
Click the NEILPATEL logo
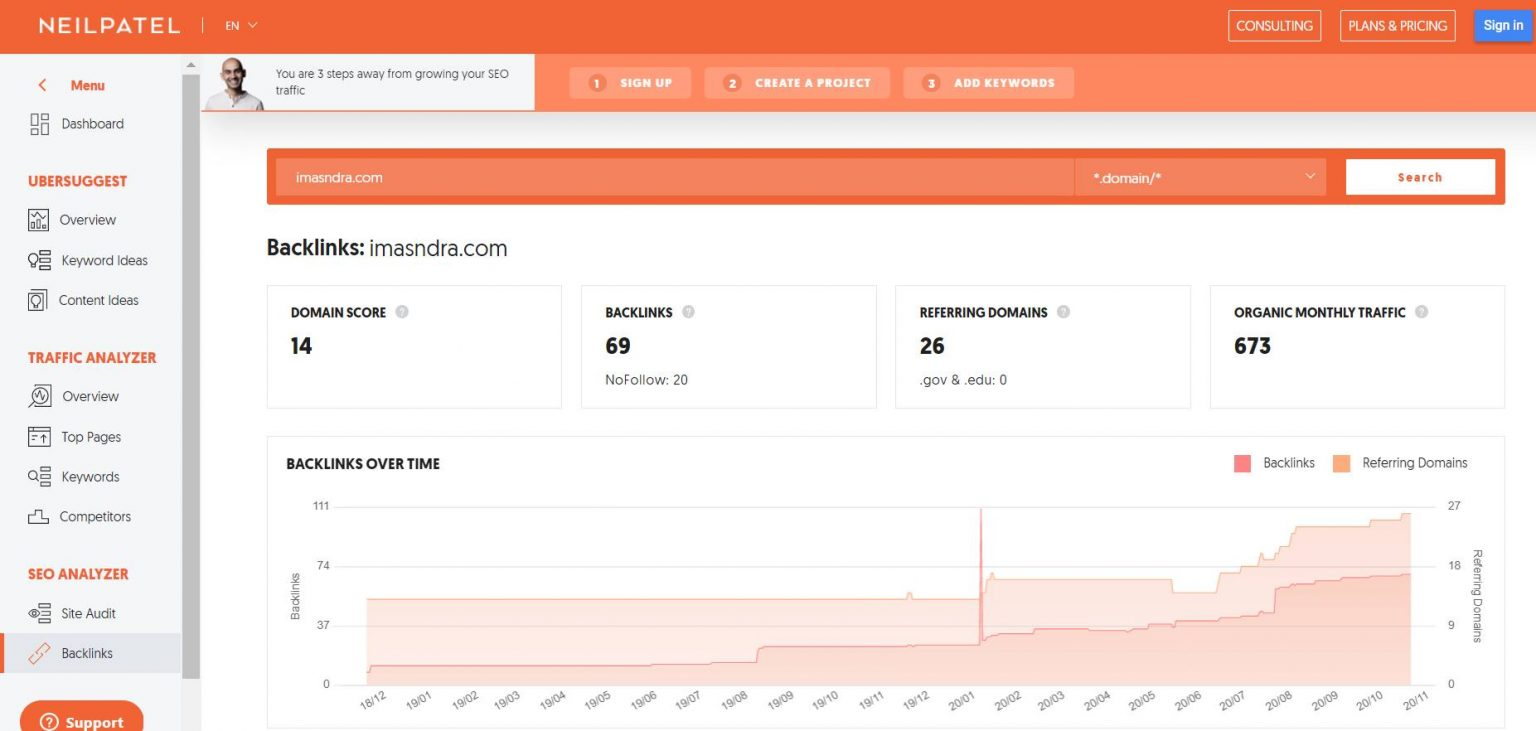coord(109,25)
